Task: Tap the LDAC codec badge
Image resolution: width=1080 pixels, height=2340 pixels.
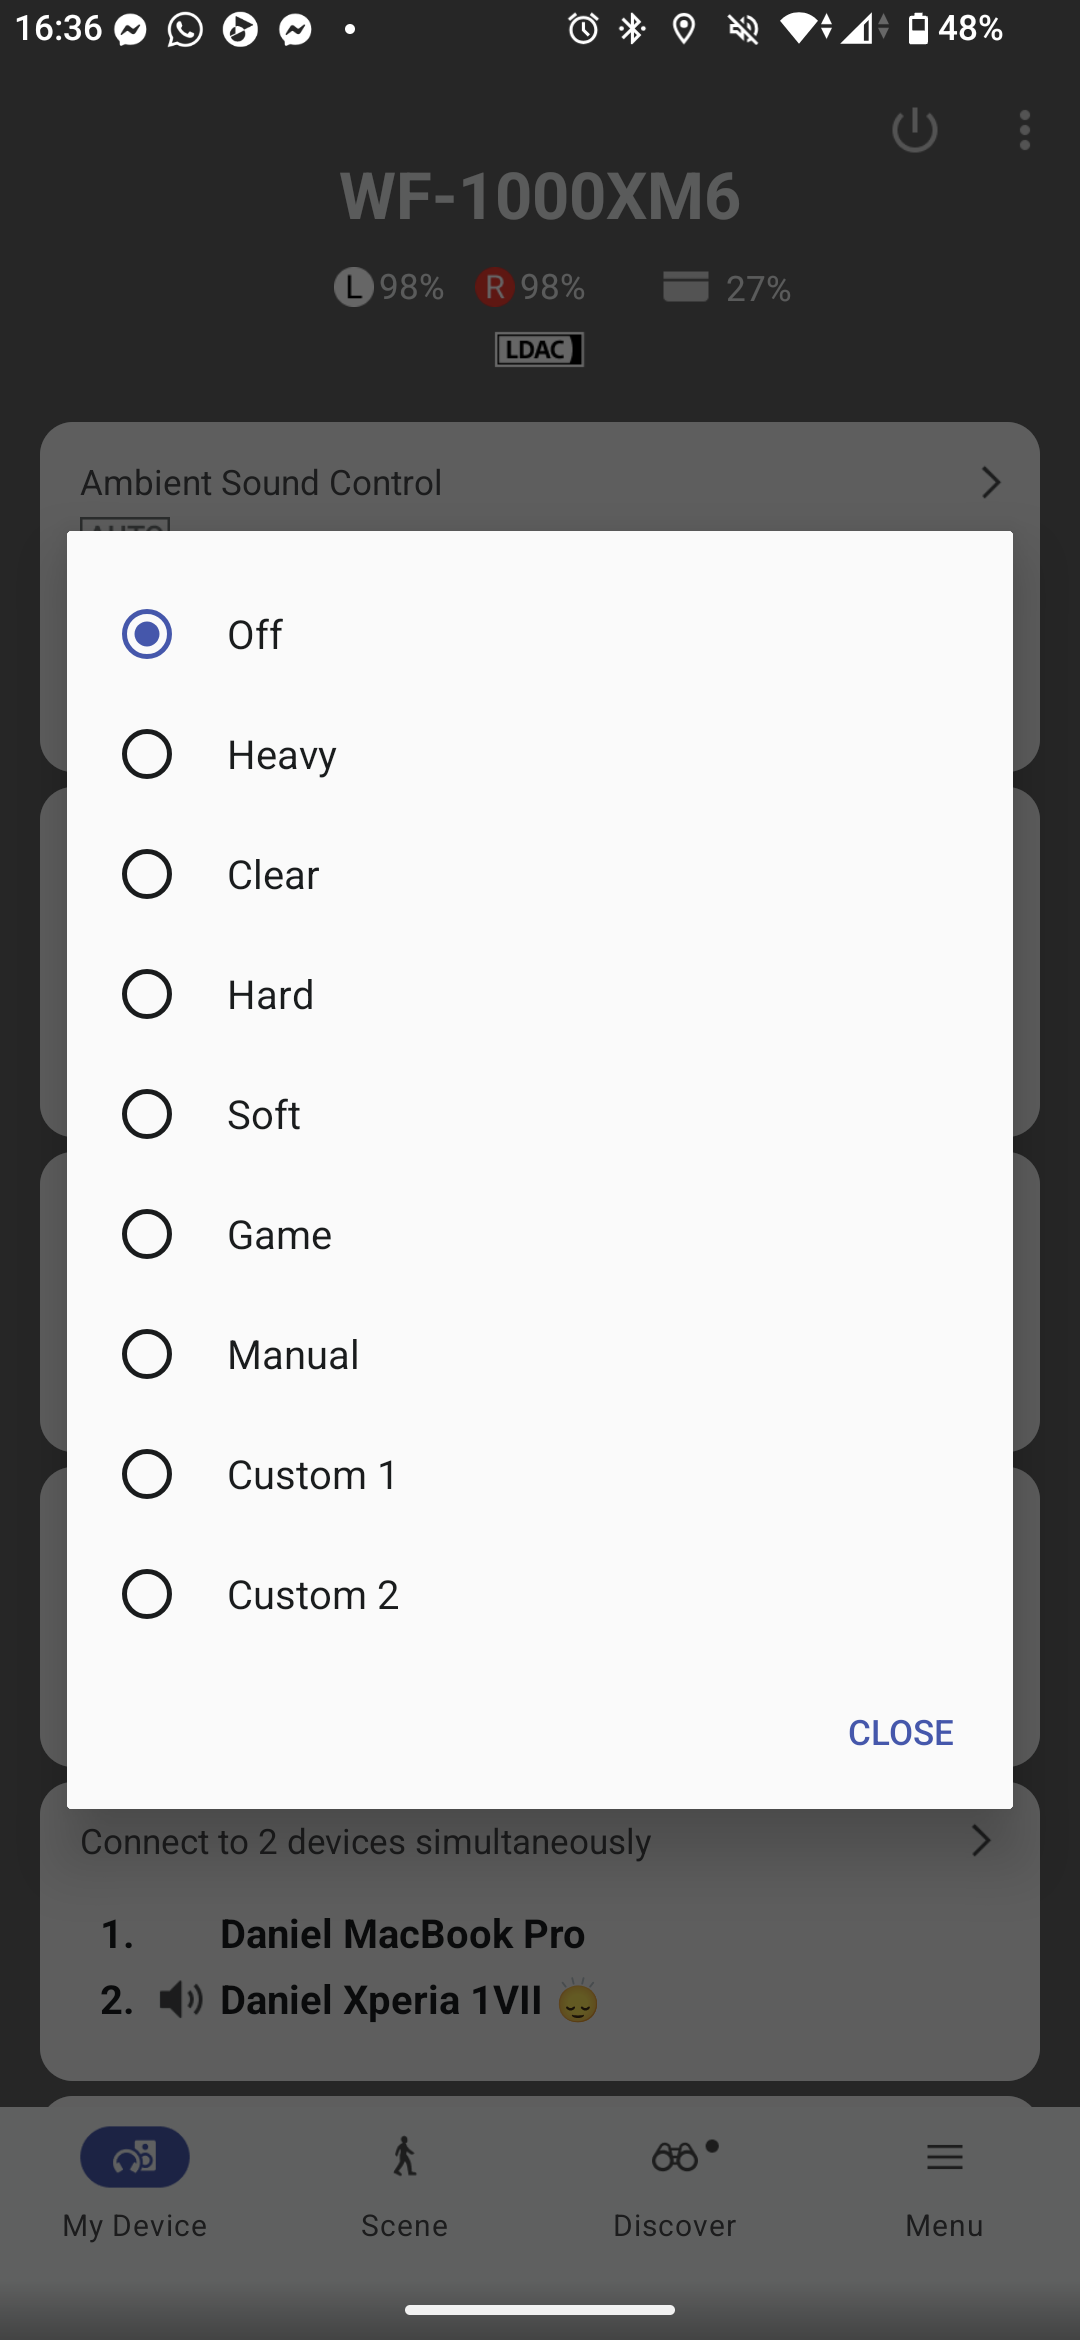Action: tap(539, 349)
